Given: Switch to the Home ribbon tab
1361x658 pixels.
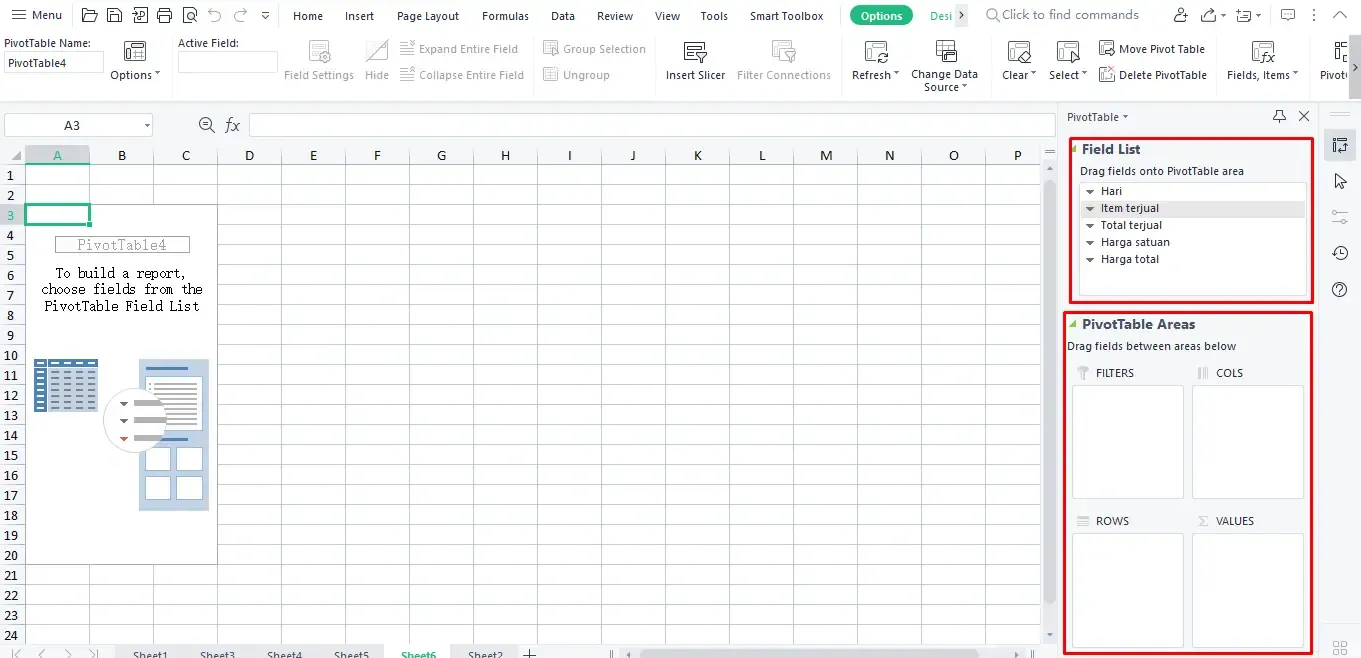Looking at the screenshot, I should (x=307, y=15).
